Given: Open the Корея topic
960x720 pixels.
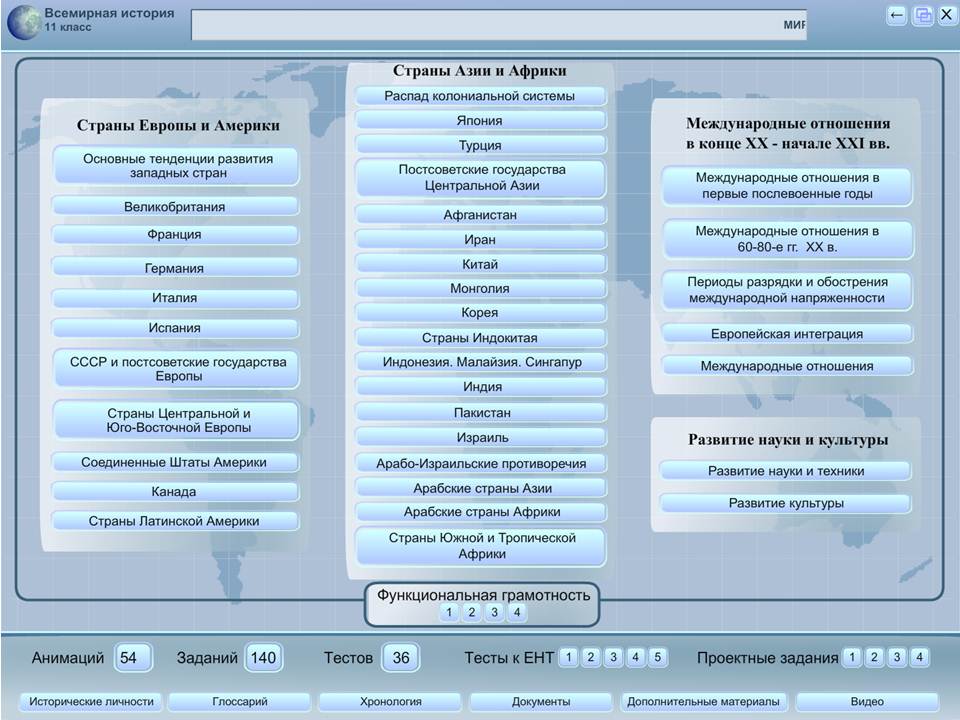Looking at the screenshot, I should coord(481,312).
